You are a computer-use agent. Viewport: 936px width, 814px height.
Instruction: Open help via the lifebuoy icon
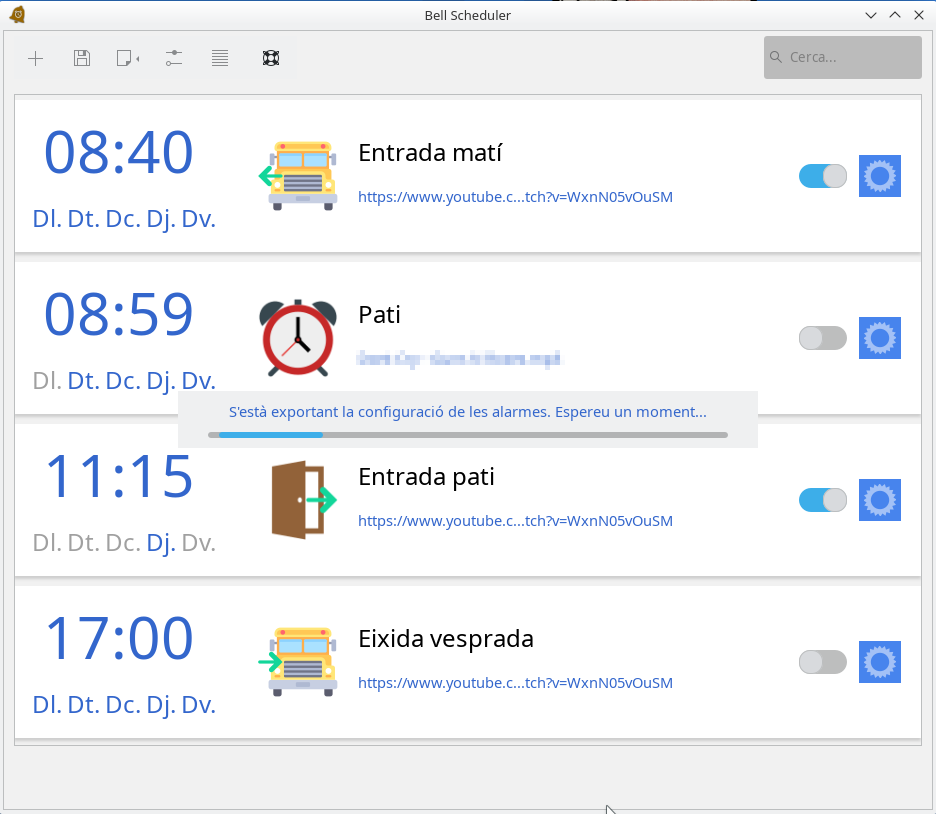270,58
